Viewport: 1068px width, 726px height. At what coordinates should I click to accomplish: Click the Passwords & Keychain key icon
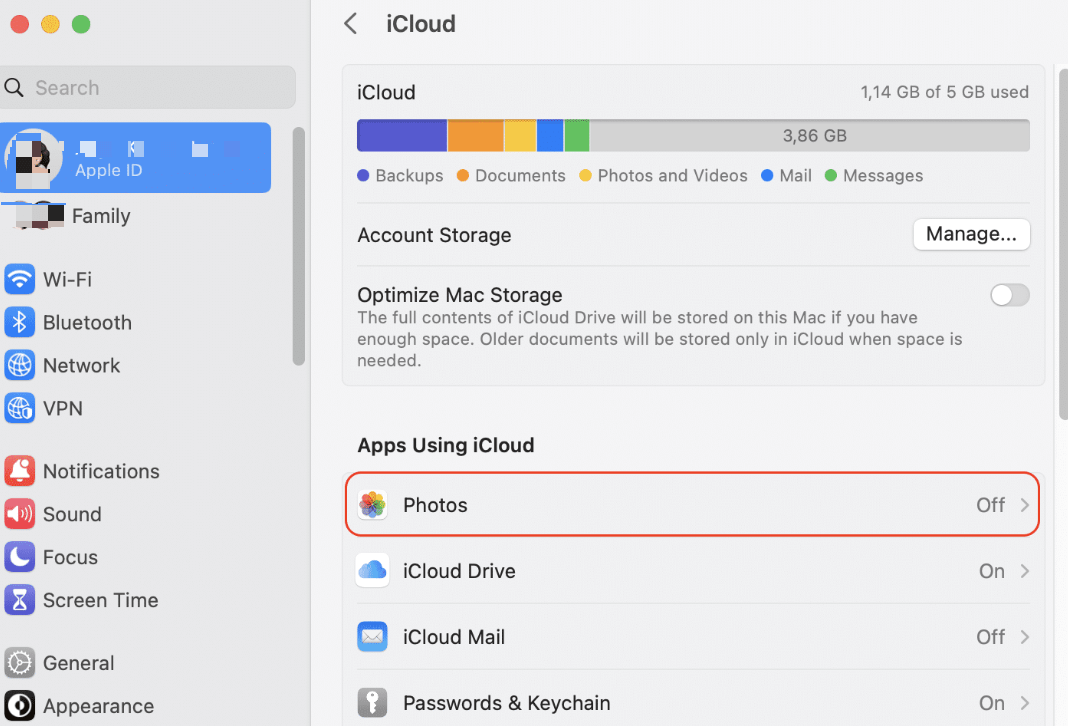click(372, 703)
